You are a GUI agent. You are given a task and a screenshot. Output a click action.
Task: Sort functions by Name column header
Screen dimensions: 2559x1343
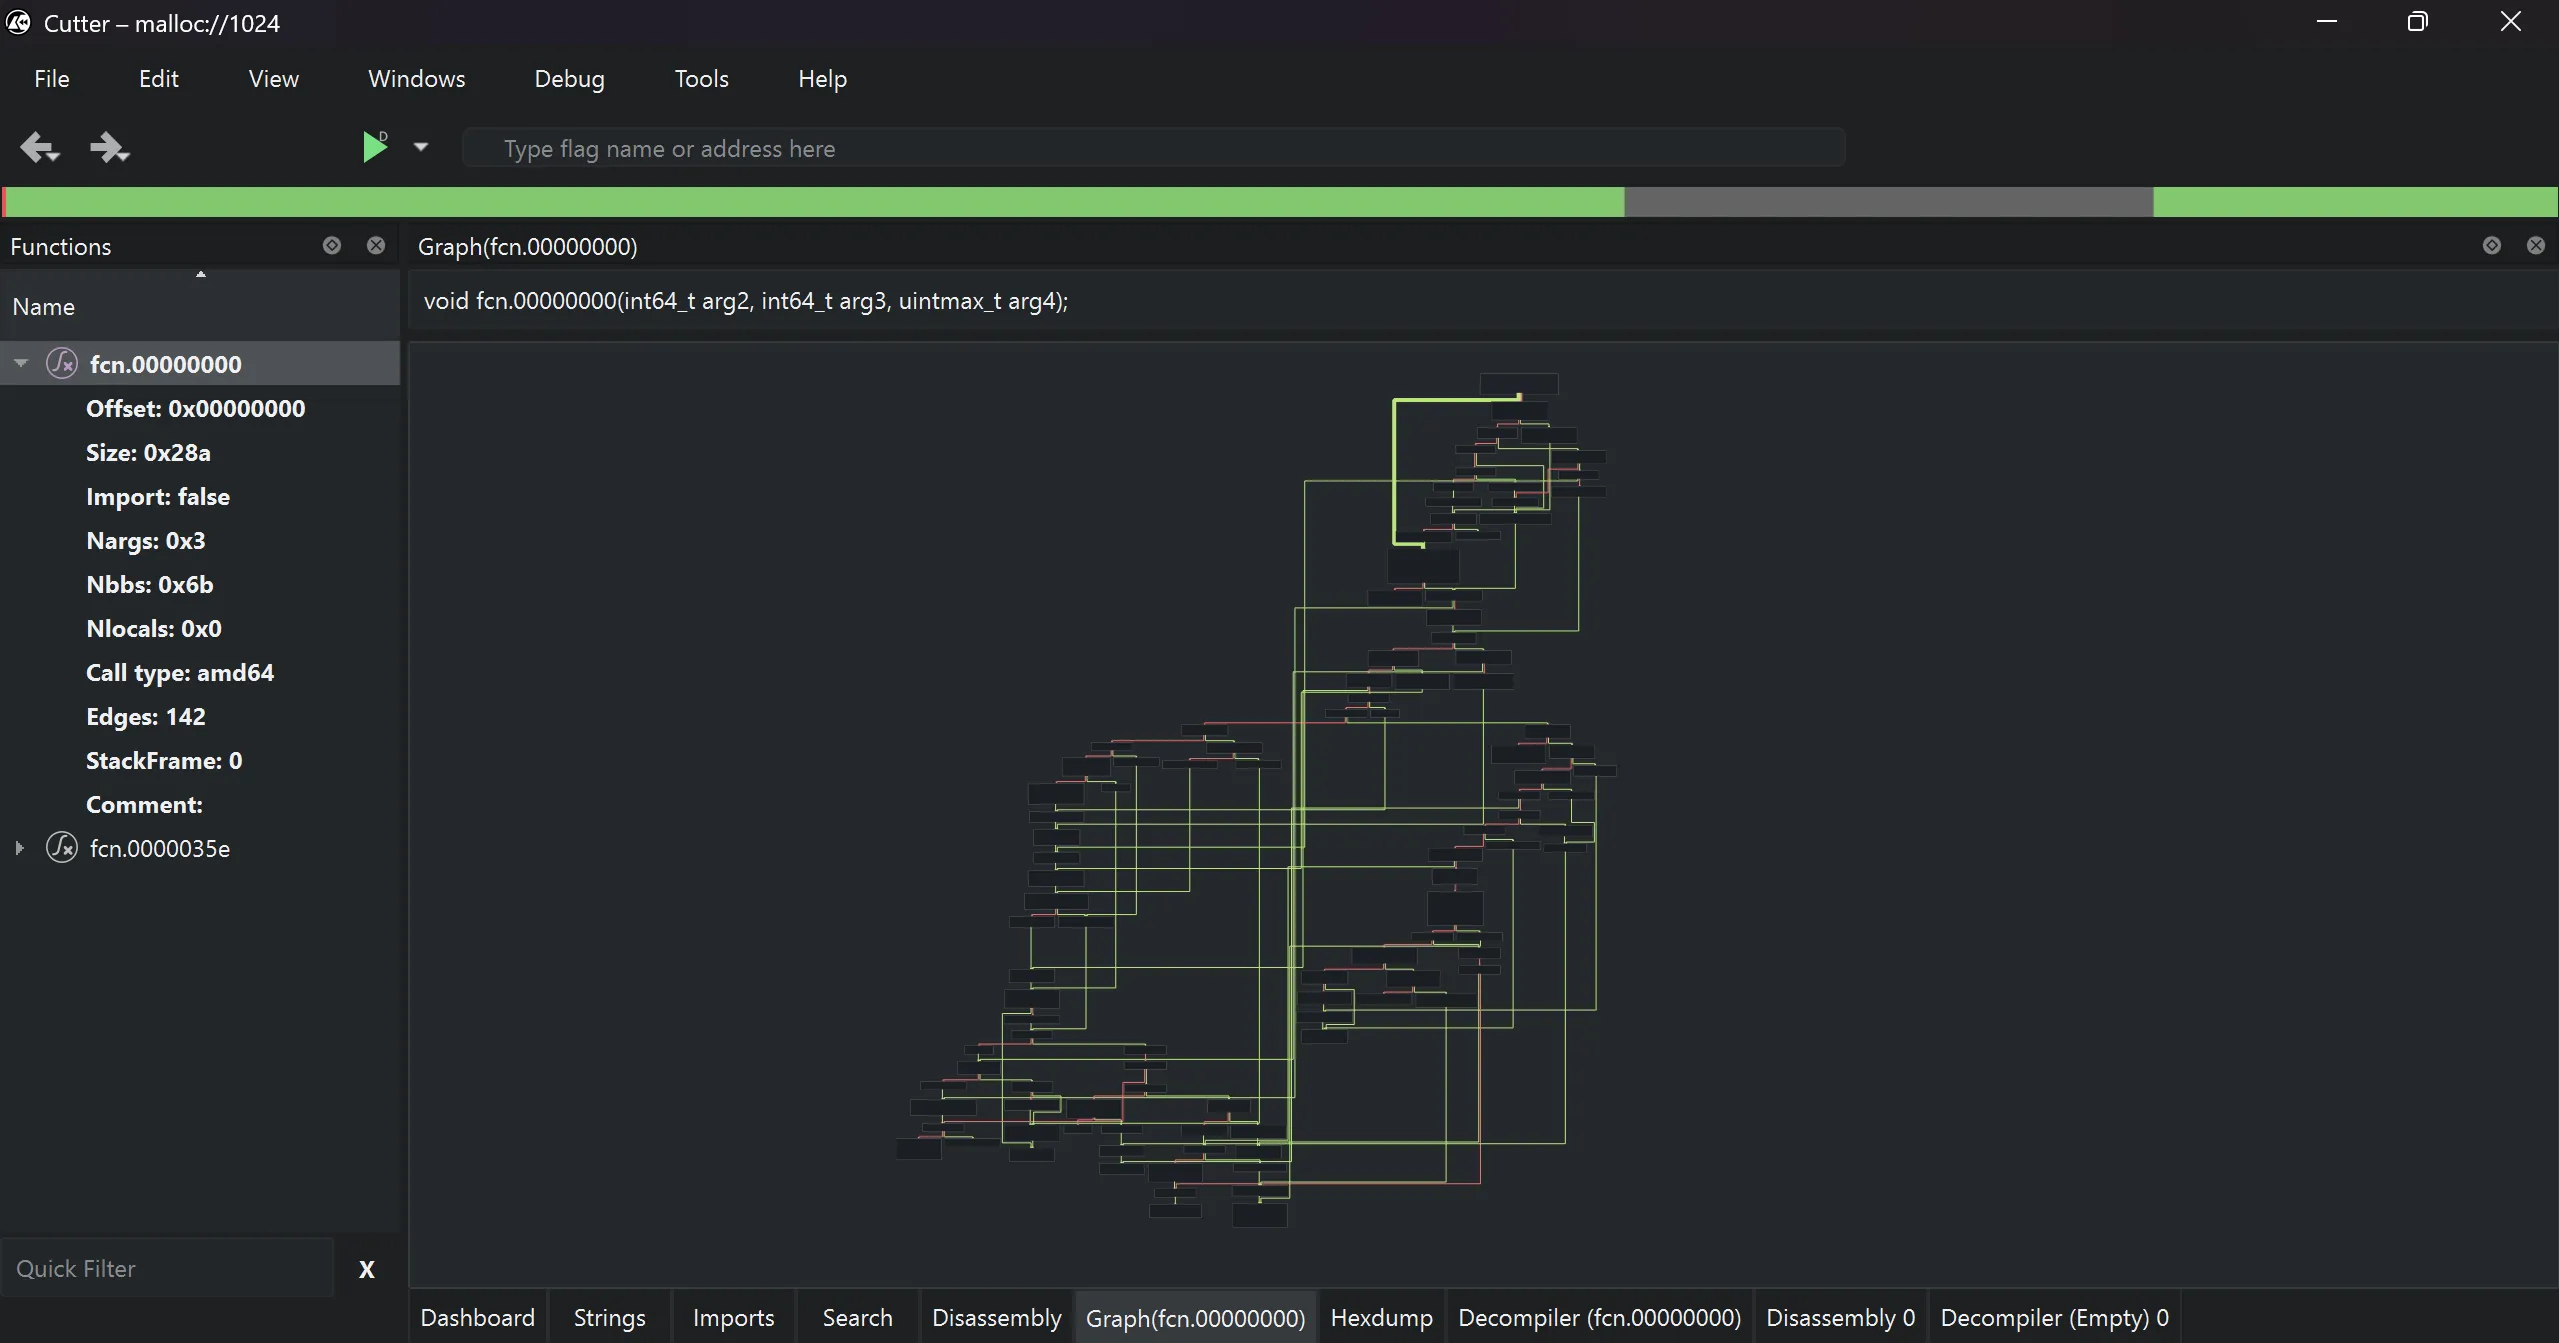tap(44, 307)
